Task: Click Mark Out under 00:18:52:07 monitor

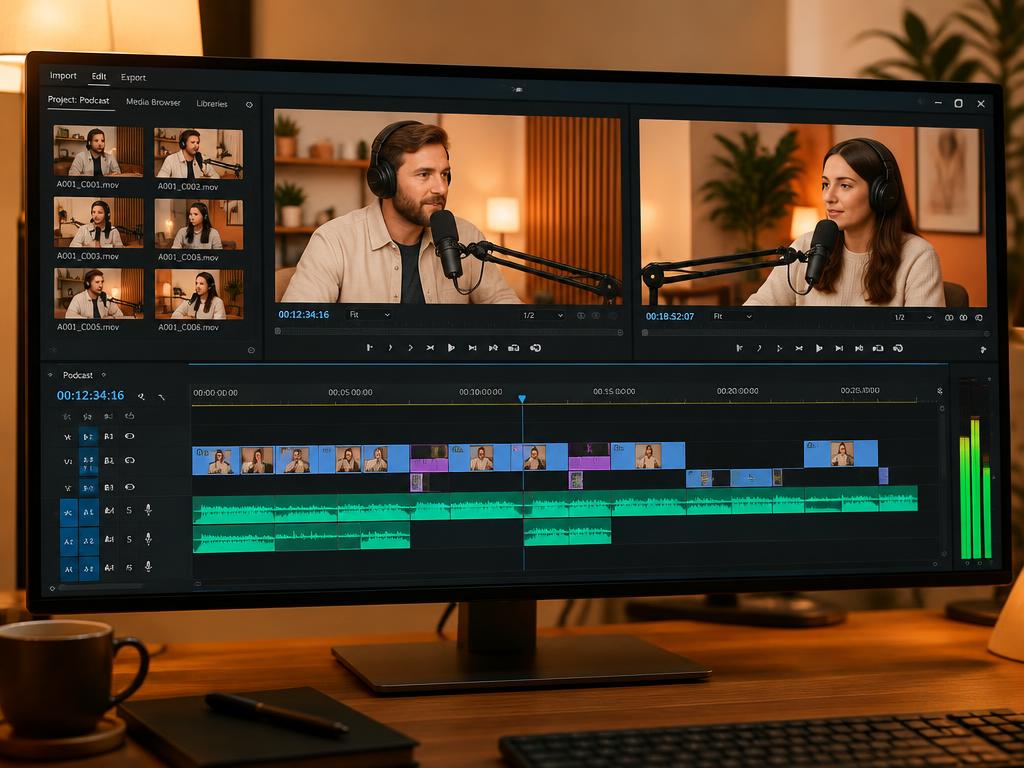Action: click(x=759, y=349)
